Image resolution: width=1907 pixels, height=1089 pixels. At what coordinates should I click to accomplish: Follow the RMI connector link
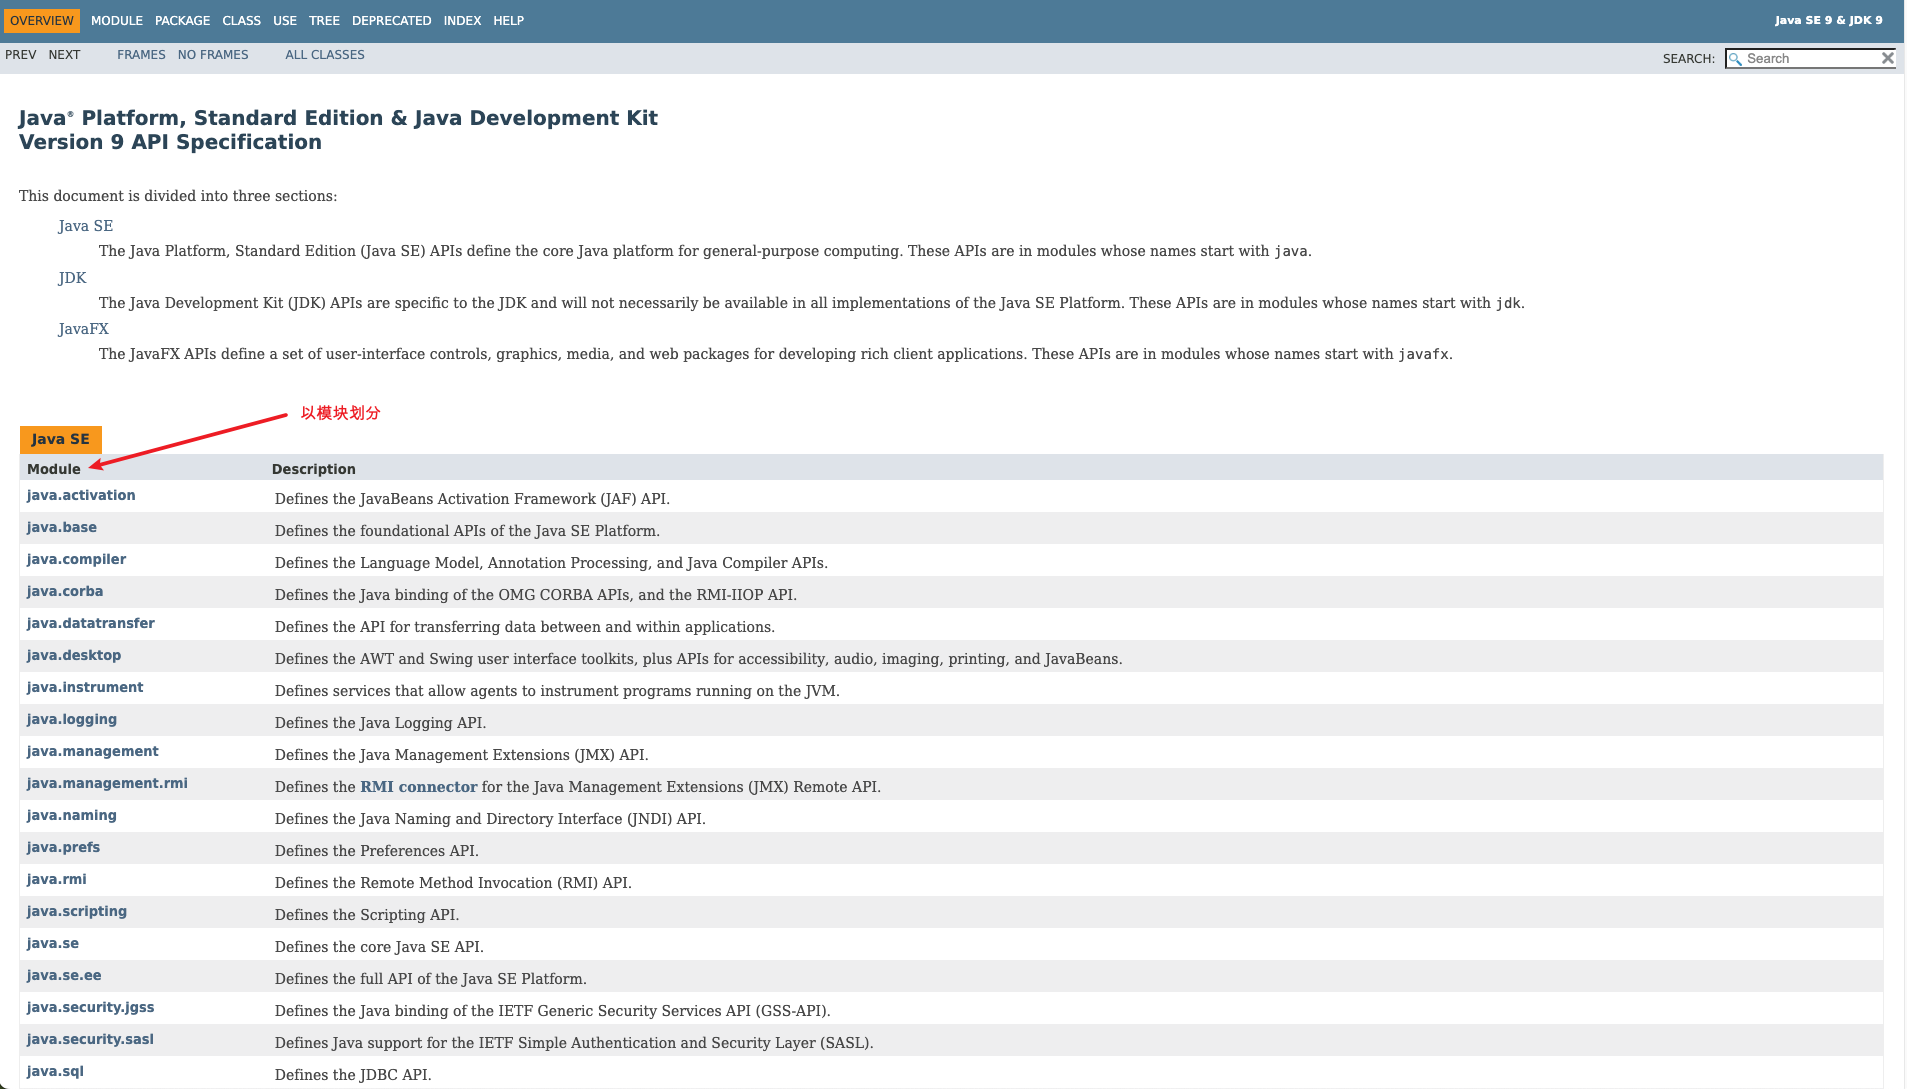point(419,787)
